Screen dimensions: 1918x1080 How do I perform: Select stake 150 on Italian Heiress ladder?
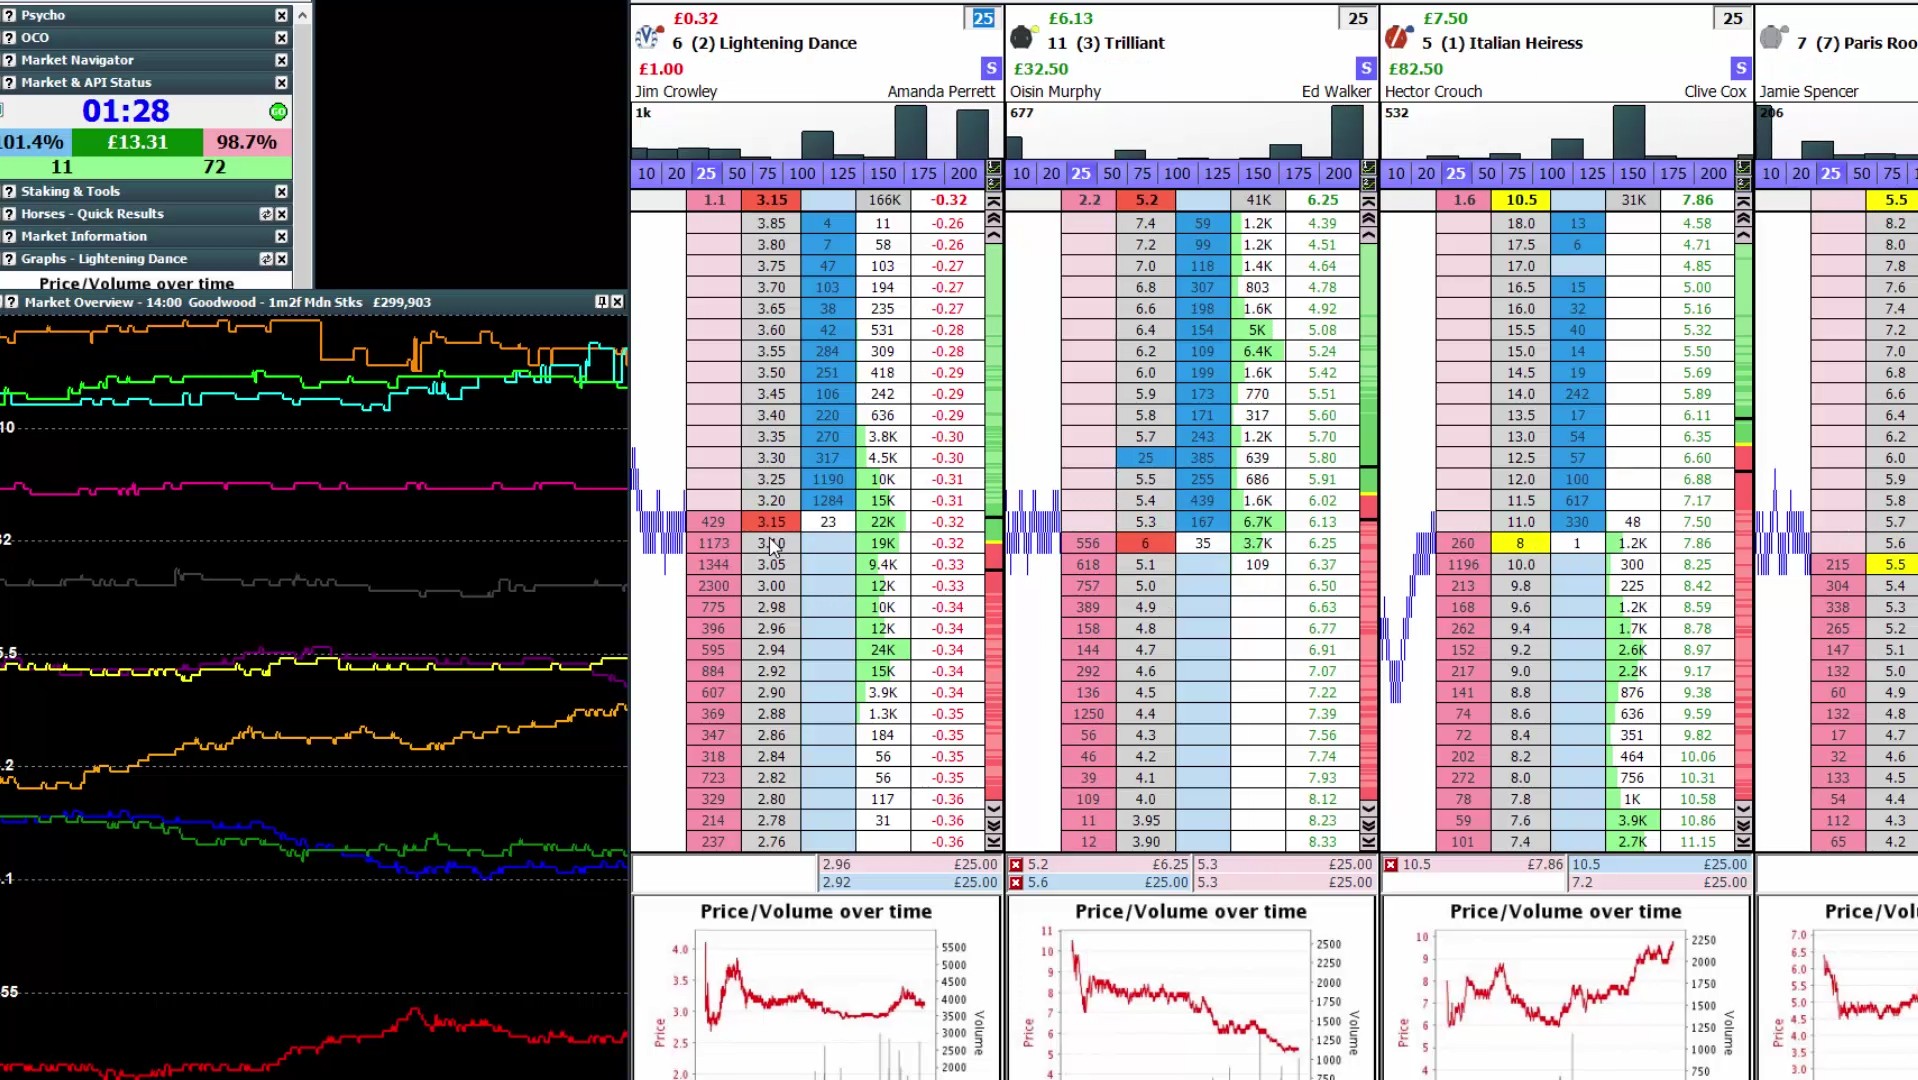(x=1633, y=174)
